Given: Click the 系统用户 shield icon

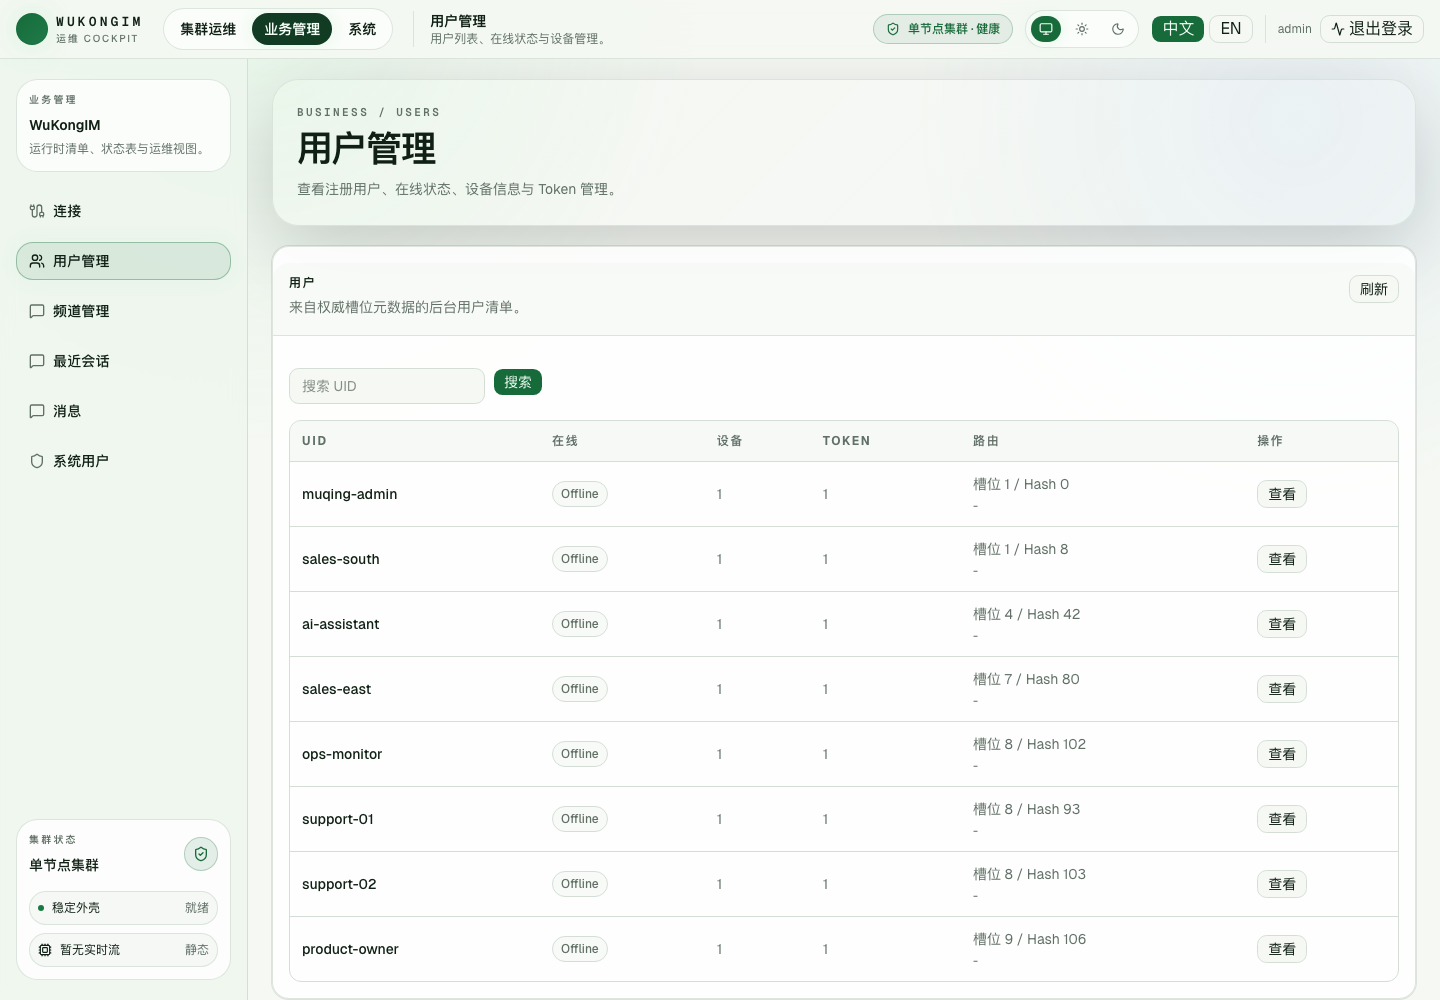Looking at the screenshot, I should click(x=37, y=461).
